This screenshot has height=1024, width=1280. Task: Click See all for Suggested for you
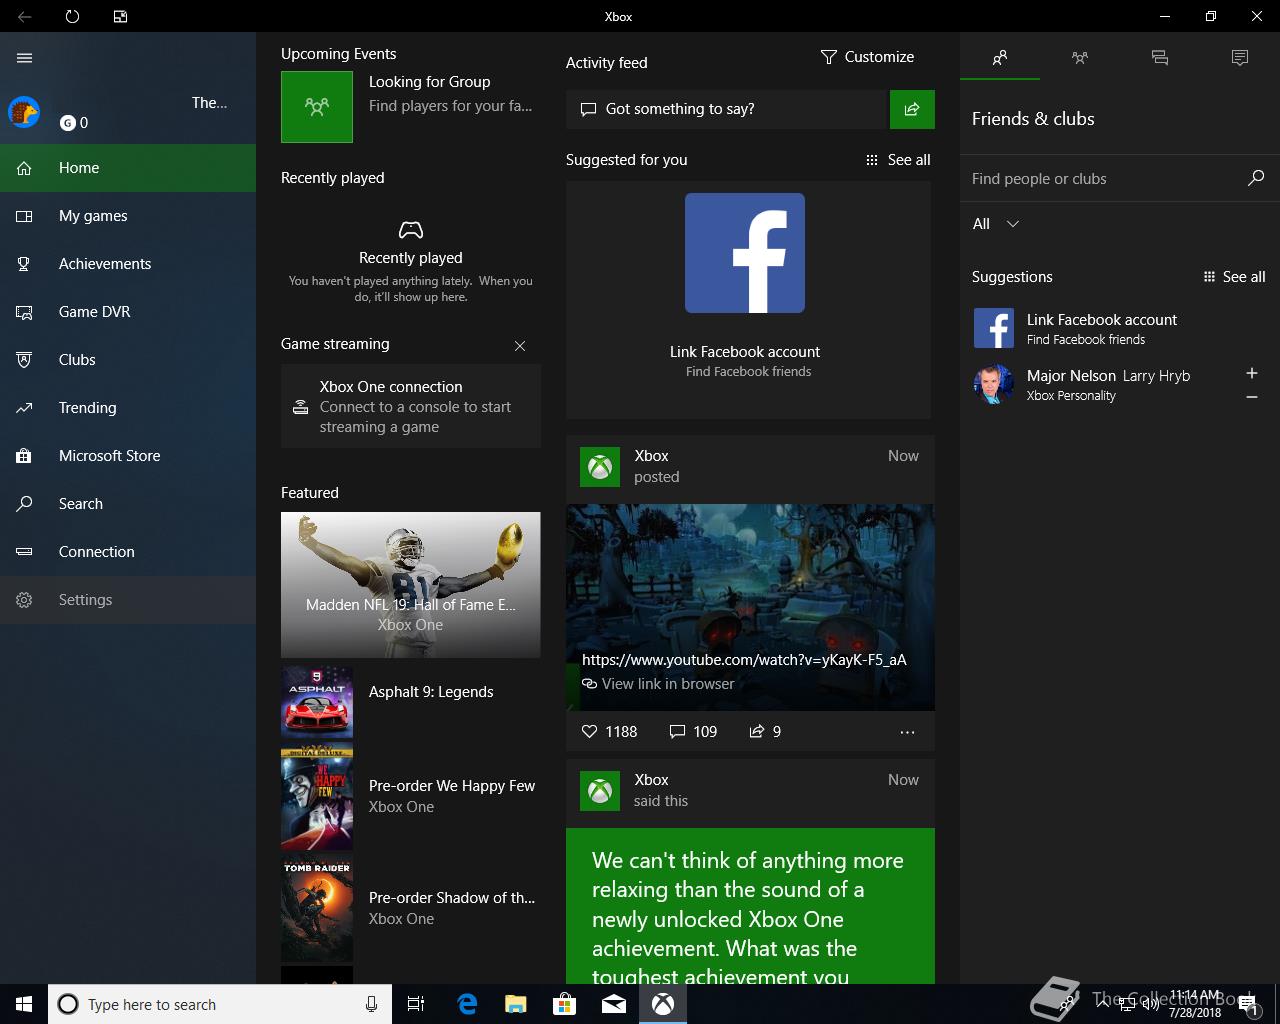pyautogui.click(x=898, y=160)
